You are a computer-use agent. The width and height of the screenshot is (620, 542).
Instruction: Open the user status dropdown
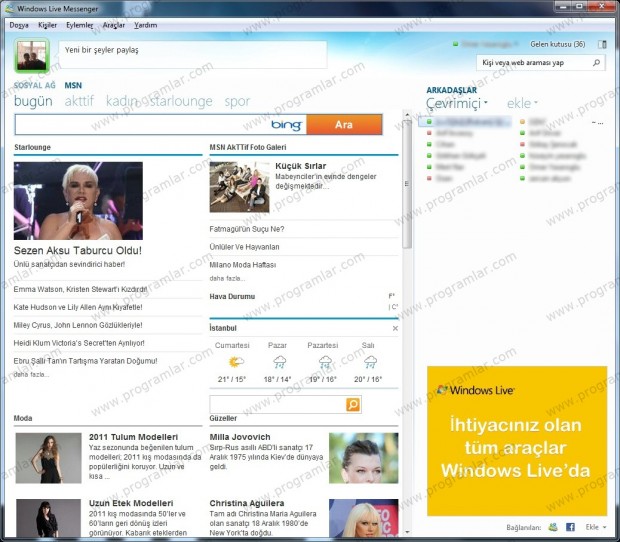[x=486, y=44]
